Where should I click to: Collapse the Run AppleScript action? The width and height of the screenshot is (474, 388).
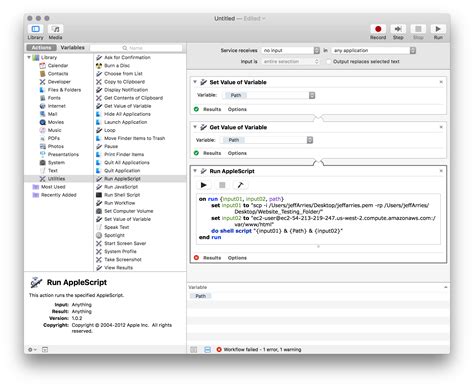click(x=195, y=171)
